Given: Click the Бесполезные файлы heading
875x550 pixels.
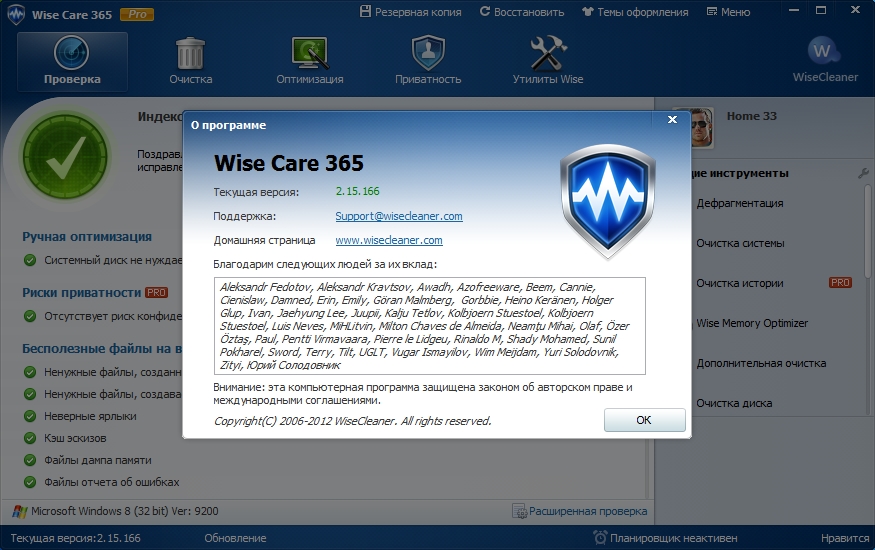Looking at the screenshot, I should [102, 349].
